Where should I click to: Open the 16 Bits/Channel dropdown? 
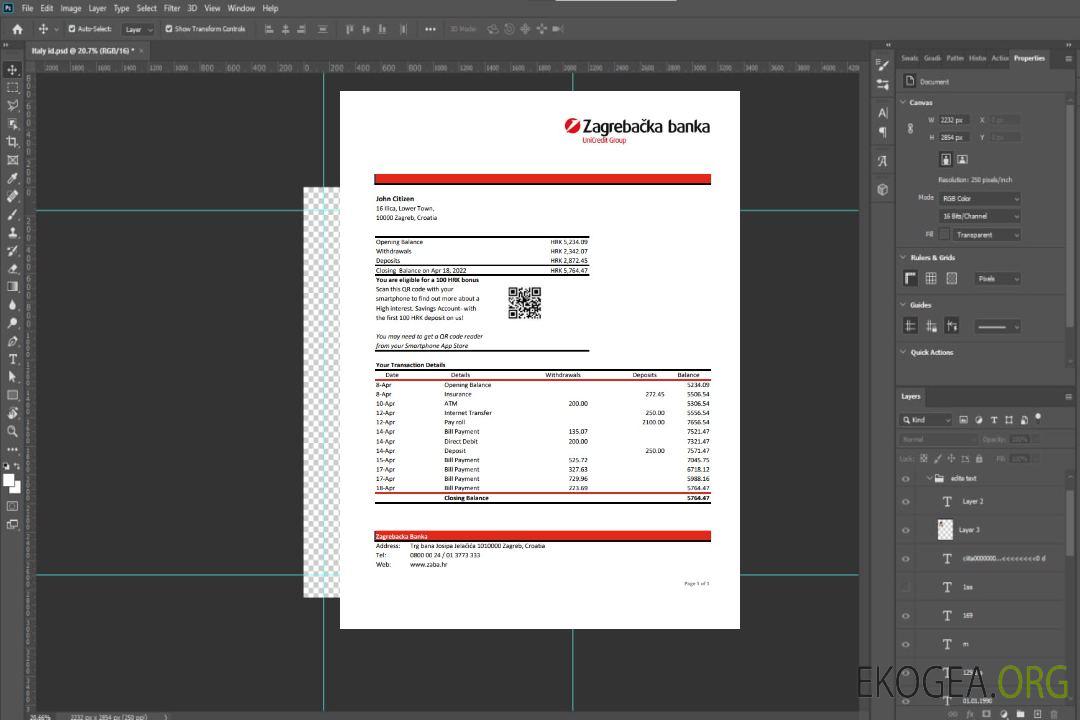coord(979,216)
